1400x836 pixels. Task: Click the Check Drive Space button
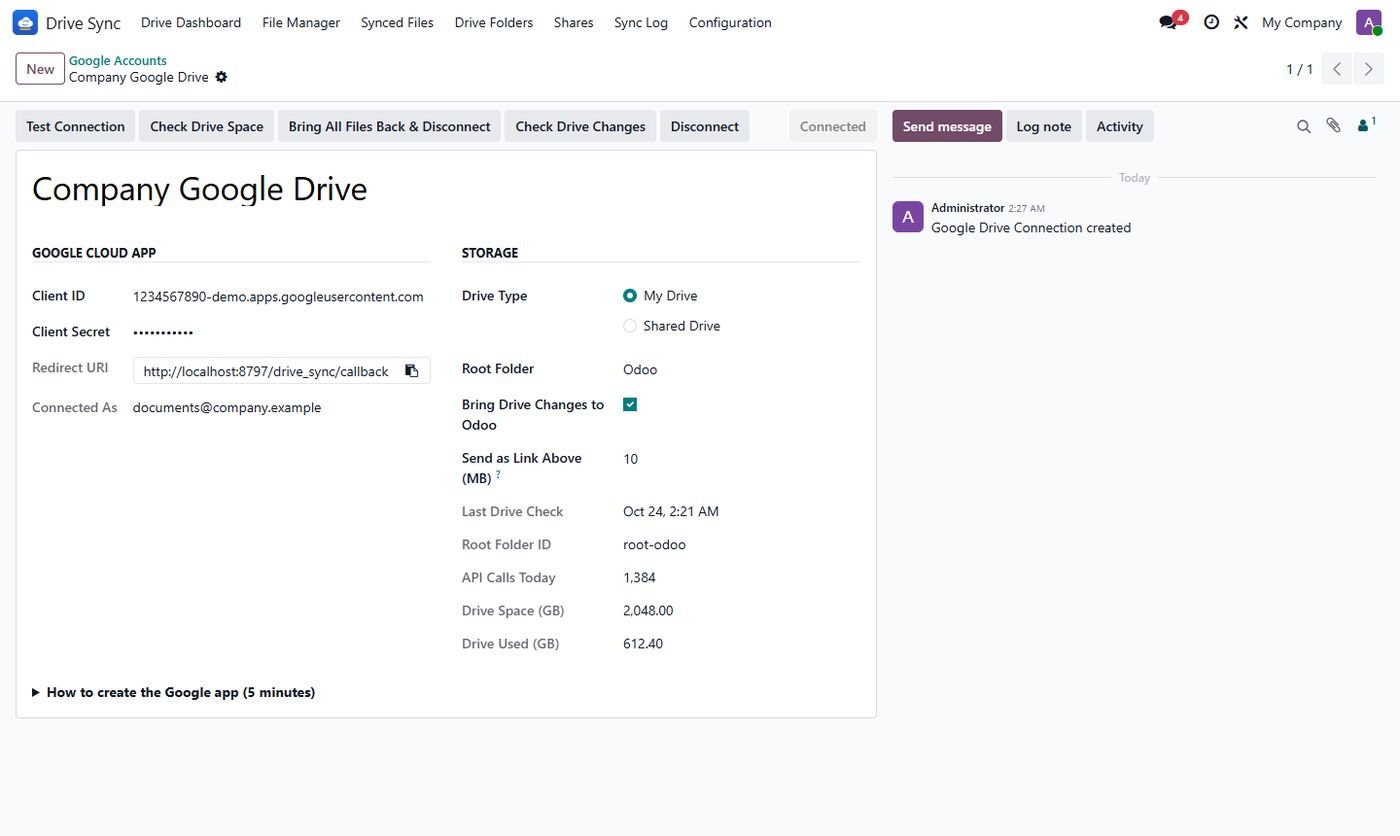pos(207,126)
